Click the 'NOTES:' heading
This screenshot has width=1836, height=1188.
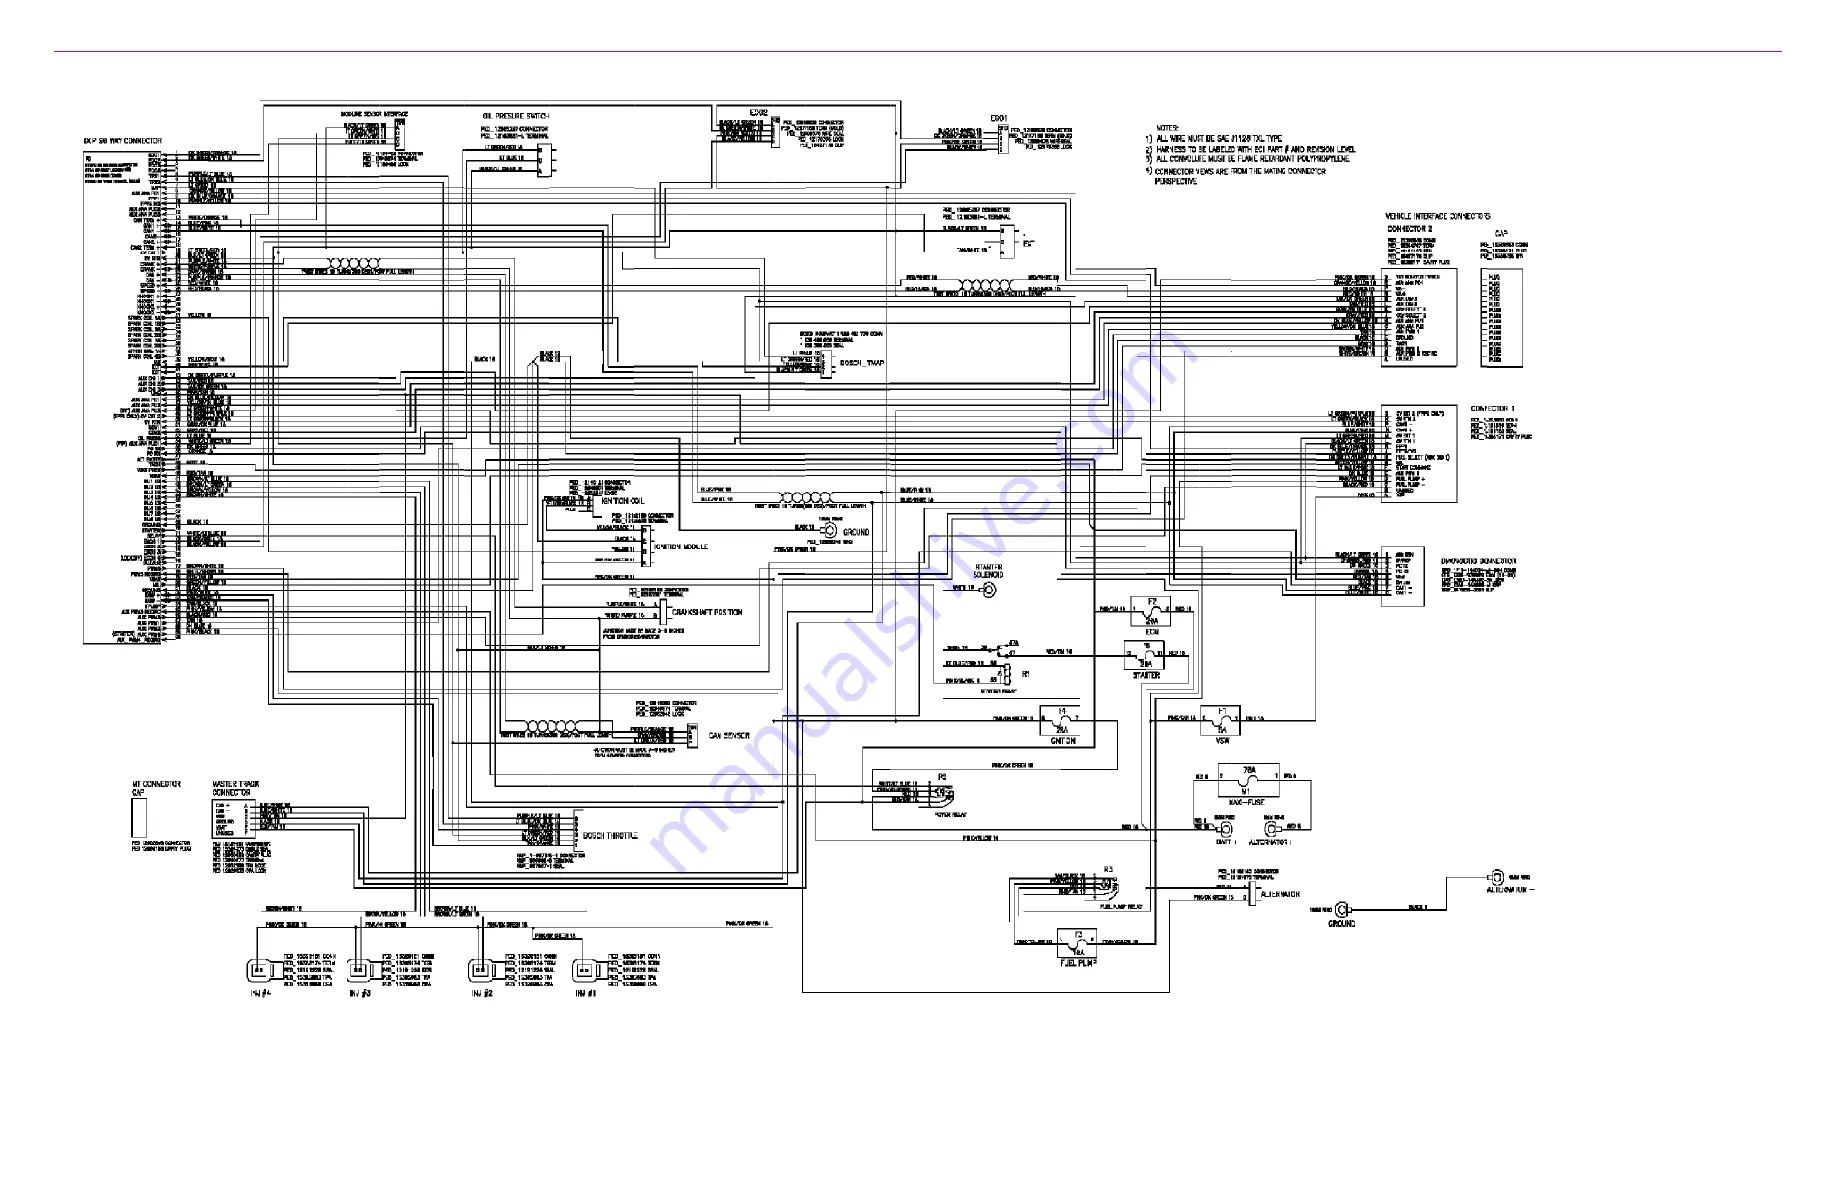pyautogui.click(x=1168, y=128)
